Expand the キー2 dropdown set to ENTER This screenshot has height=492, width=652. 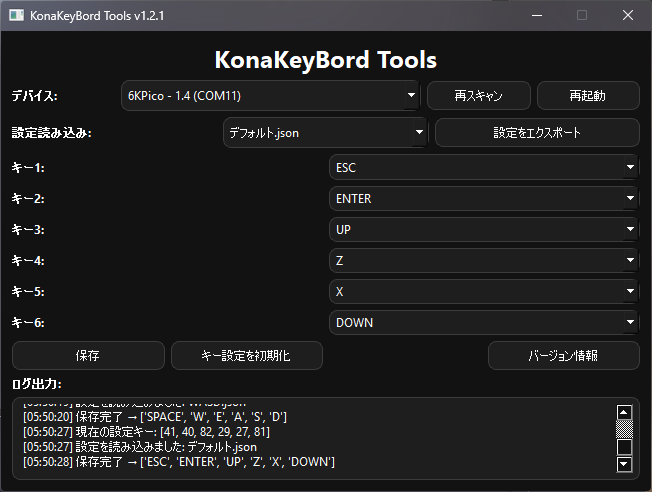point(484,199)
